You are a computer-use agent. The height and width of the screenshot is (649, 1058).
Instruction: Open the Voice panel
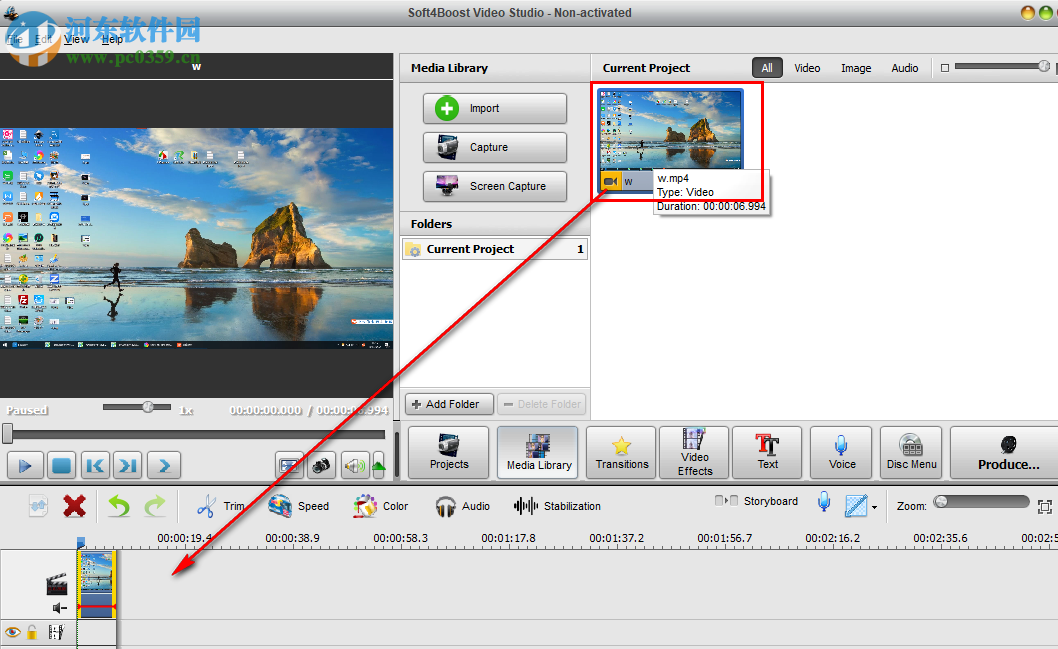pos(841,453)
